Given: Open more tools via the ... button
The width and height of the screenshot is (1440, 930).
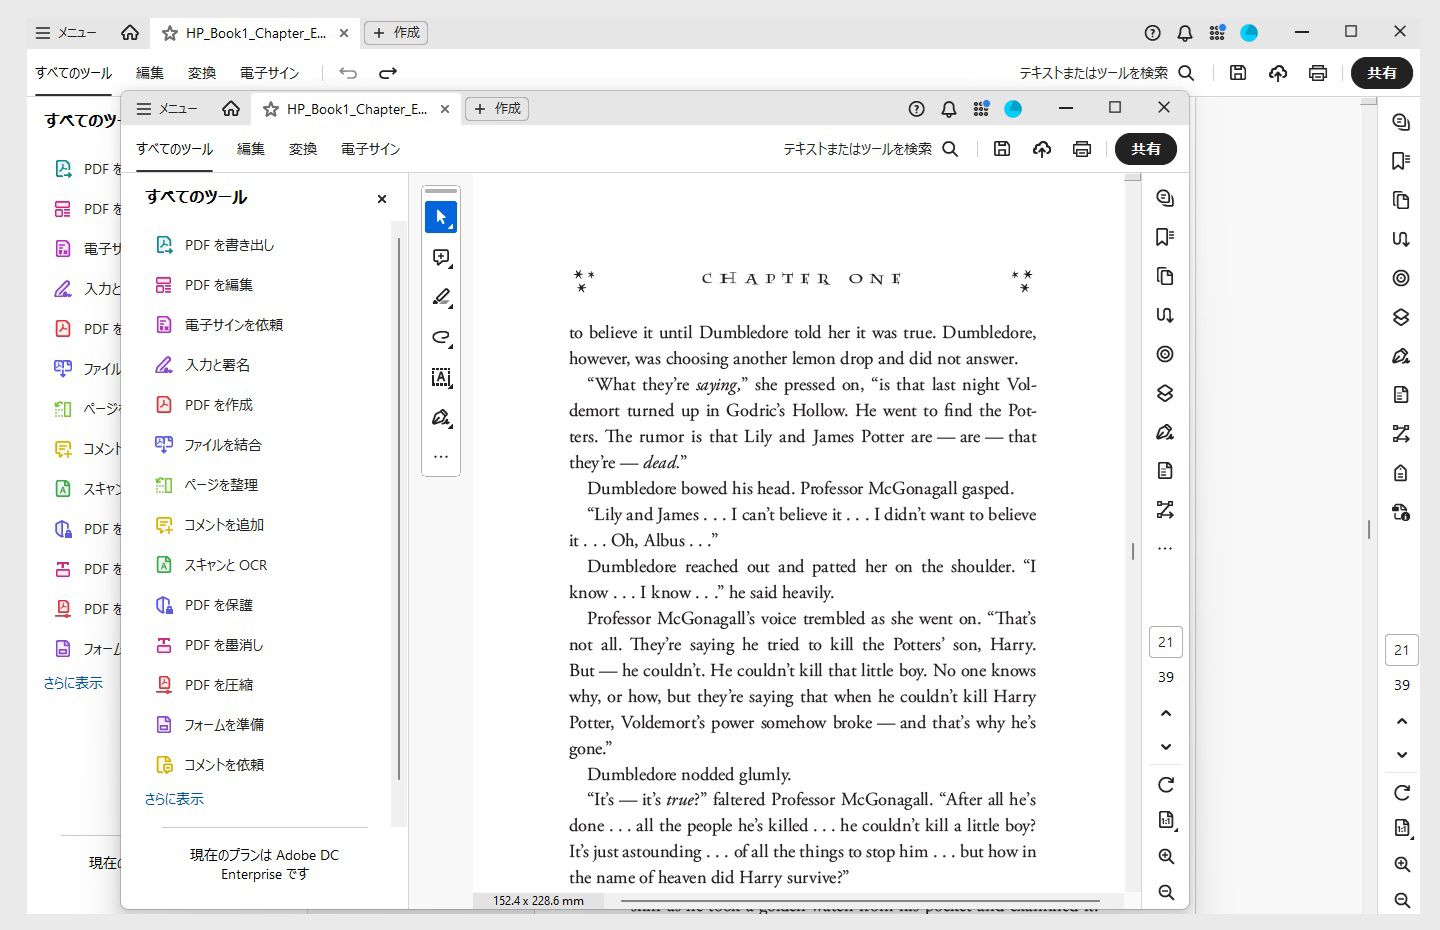Looking at the screenshot, I should [x=441, y=456].
